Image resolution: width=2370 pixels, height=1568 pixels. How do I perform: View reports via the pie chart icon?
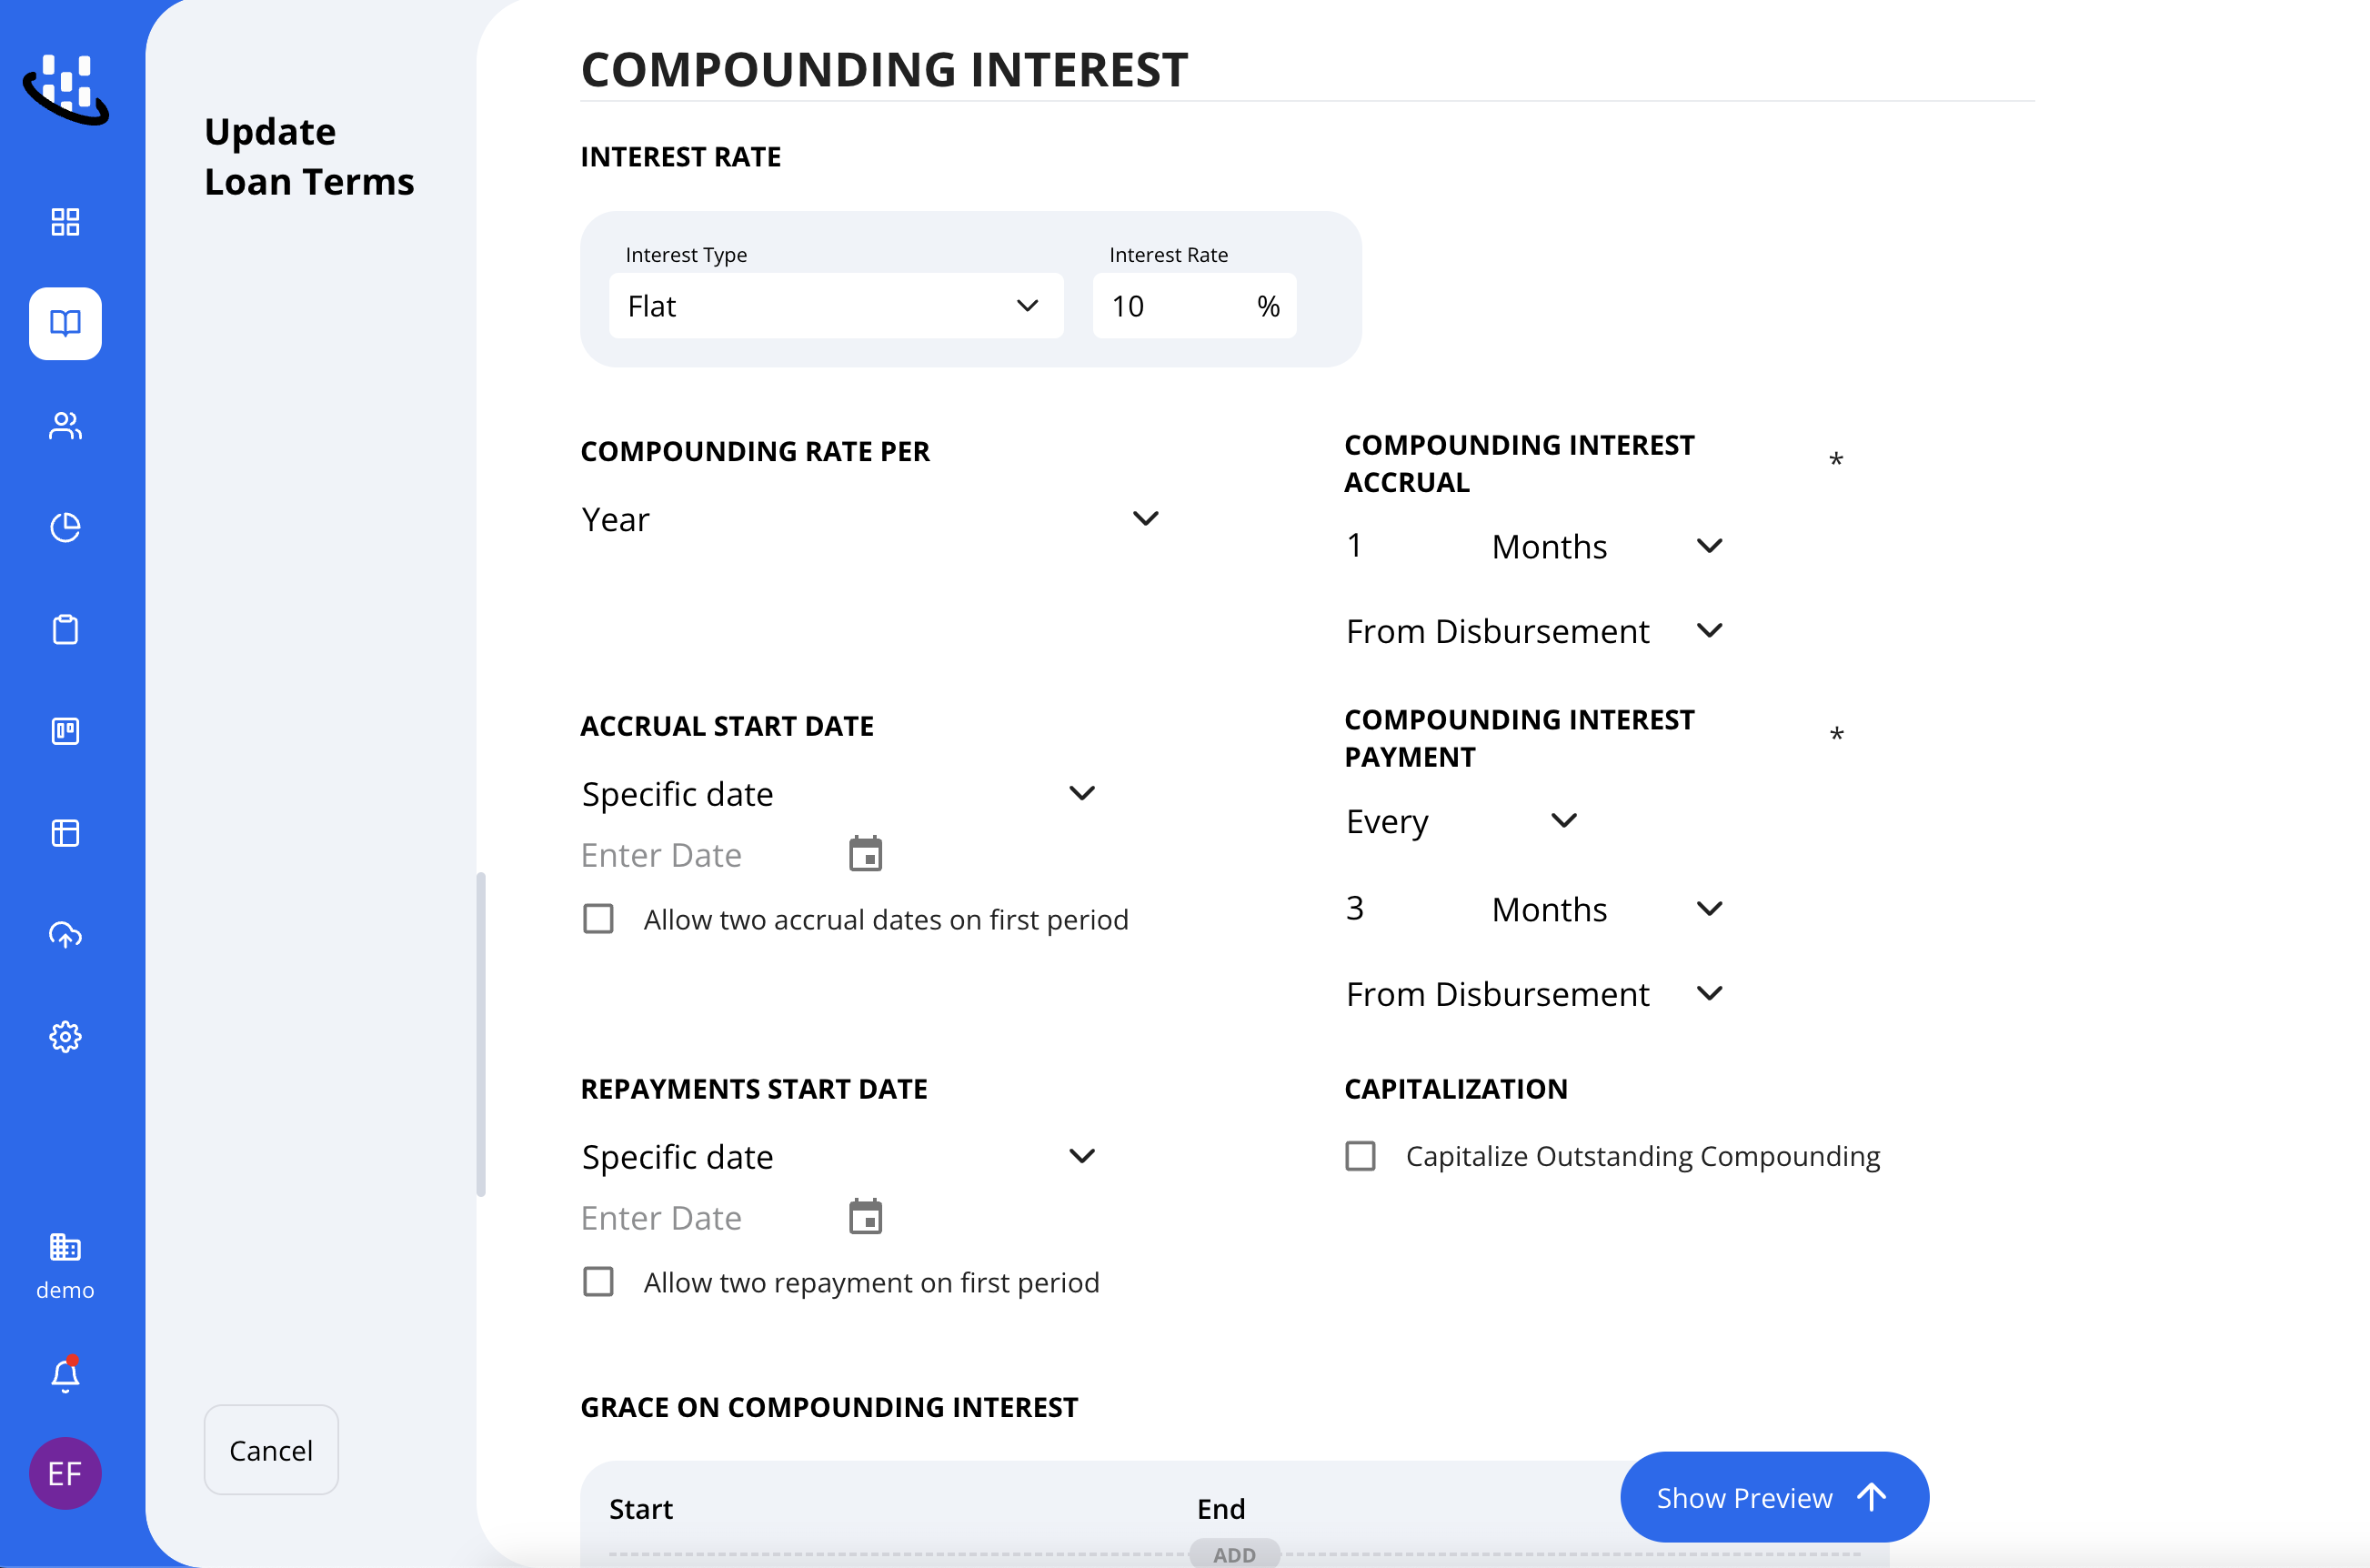tap(64, 528)
